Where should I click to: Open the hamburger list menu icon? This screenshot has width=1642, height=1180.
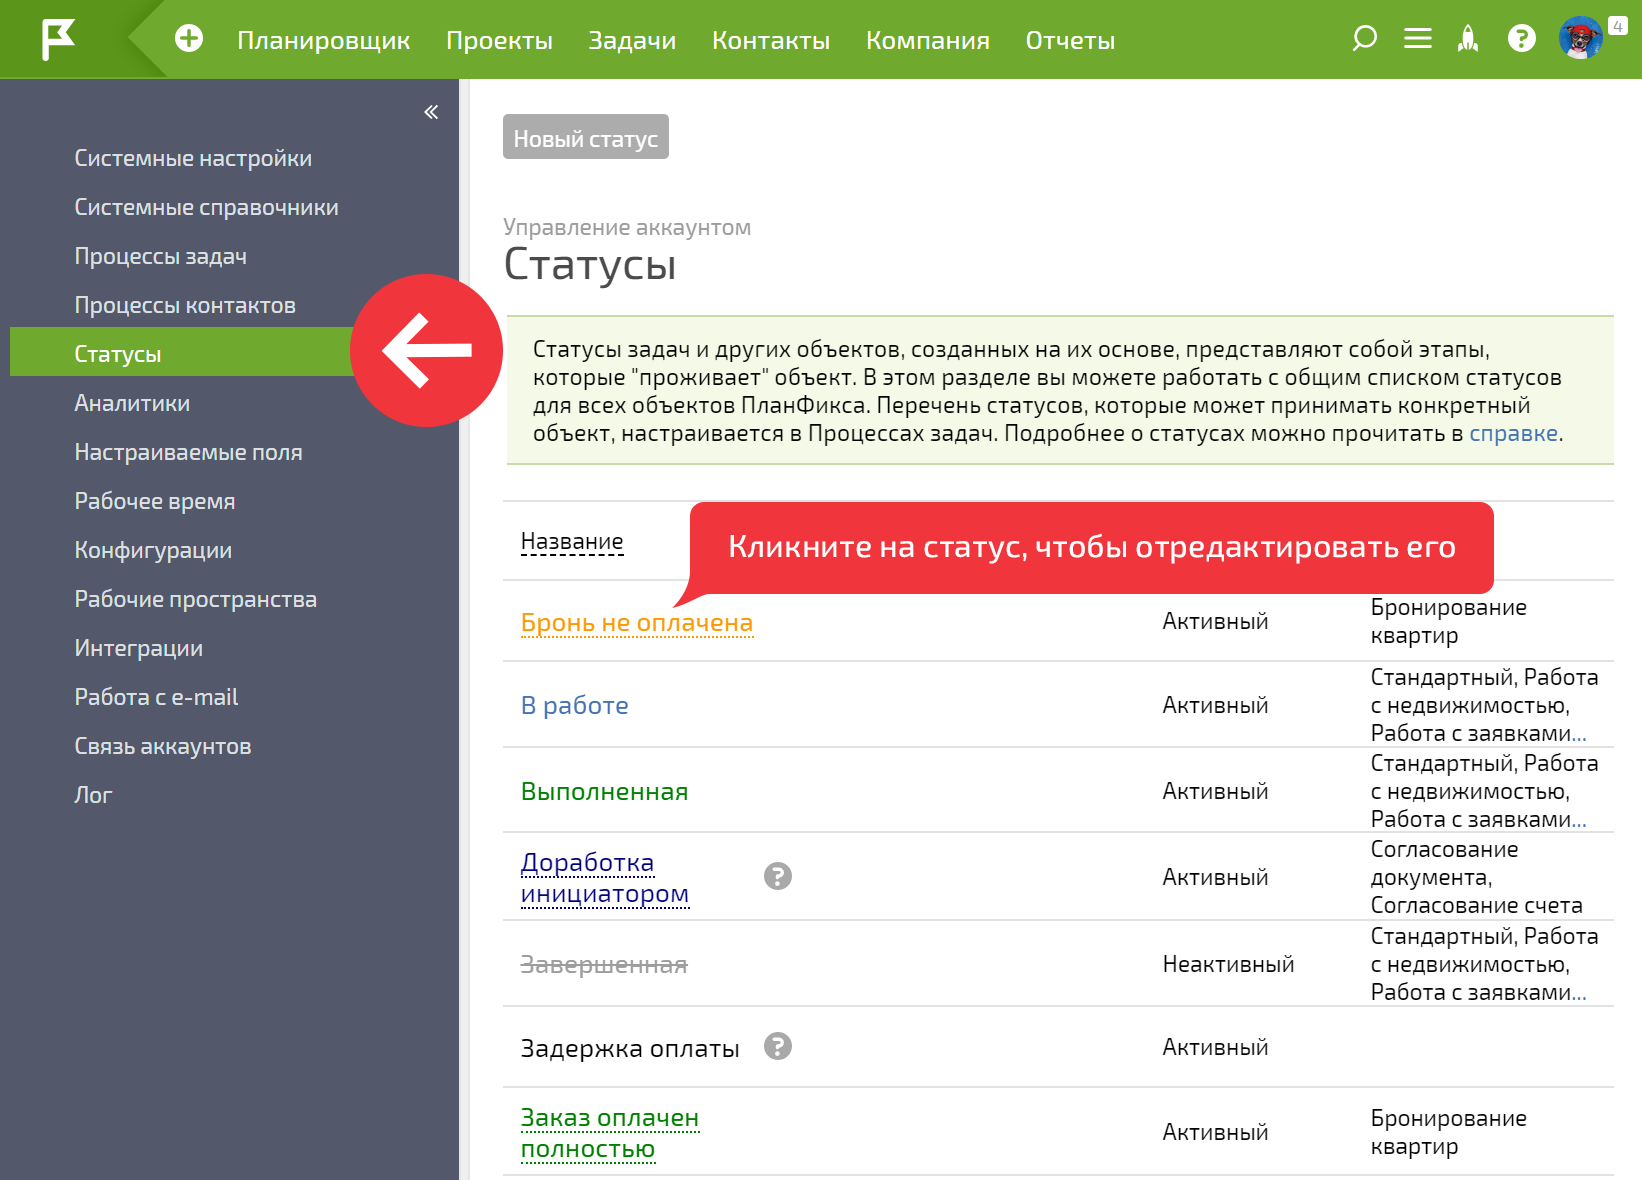1418,39
